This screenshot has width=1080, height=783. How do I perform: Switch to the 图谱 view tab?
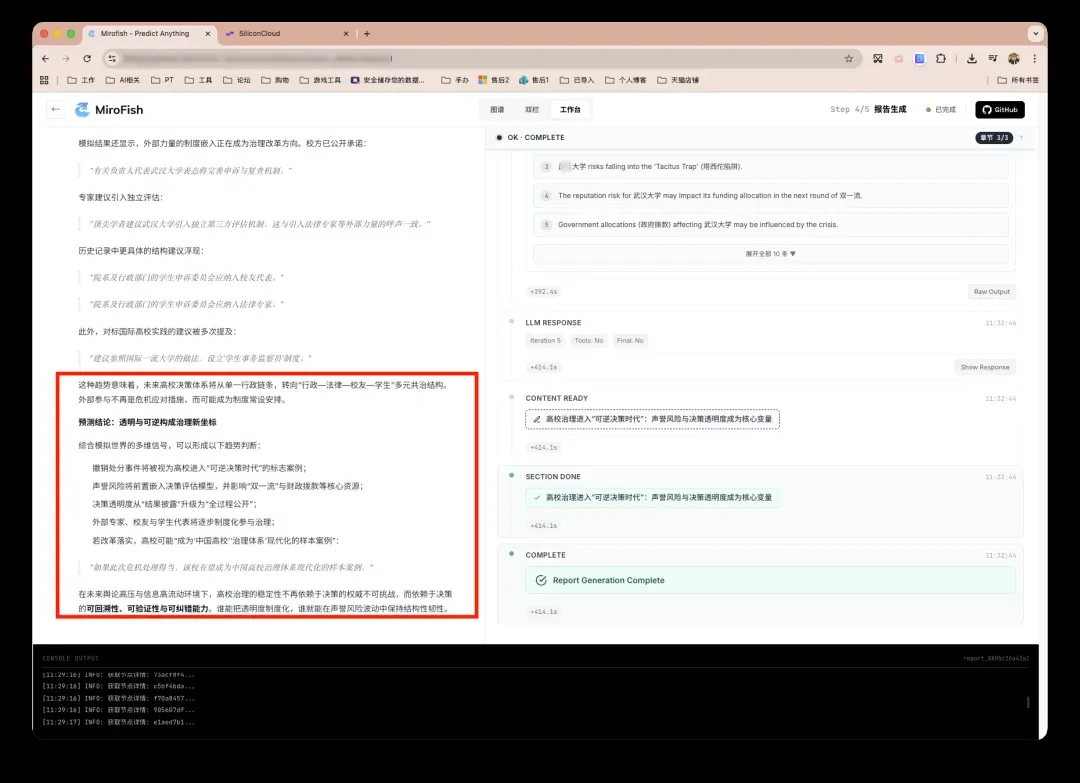[497, 110]
